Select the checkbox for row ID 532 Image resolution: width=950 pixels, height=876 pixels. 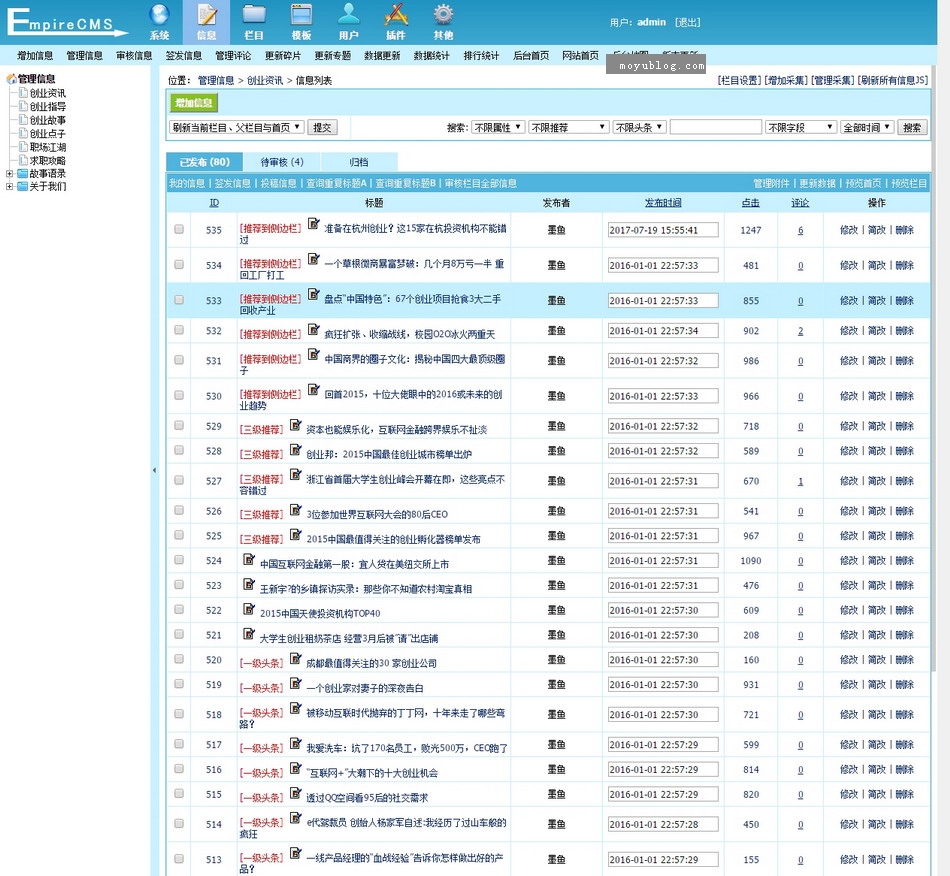pos(179,330)
